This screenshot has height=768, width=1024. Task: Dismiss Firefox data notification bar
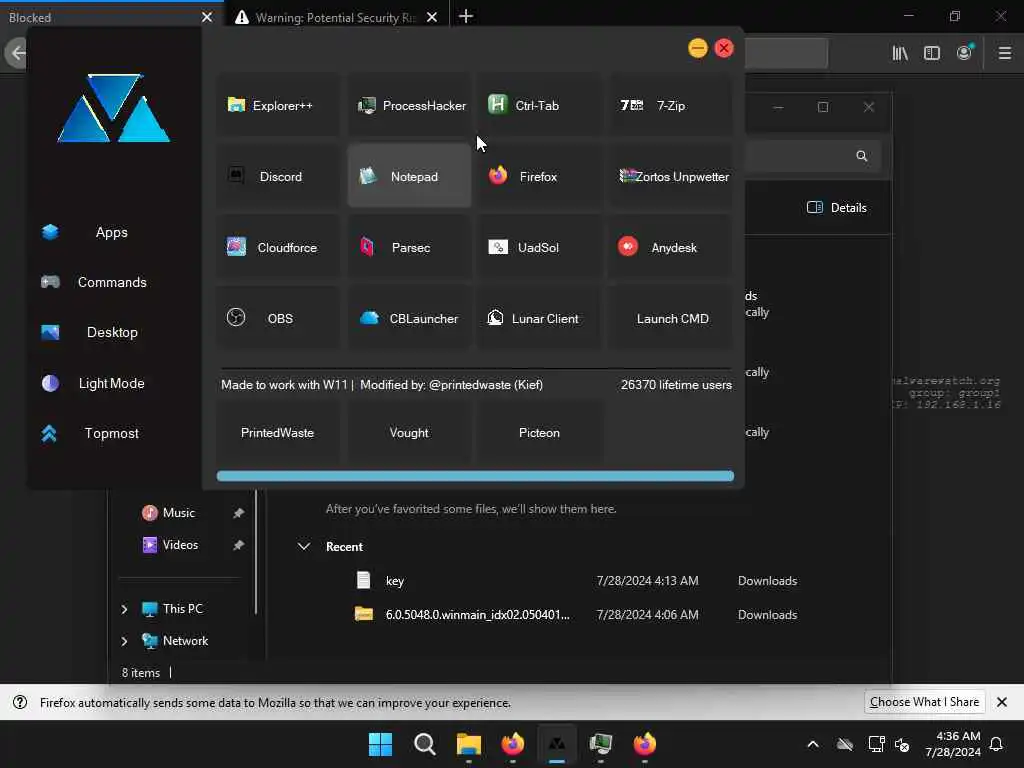click(x=1002, y=702)
